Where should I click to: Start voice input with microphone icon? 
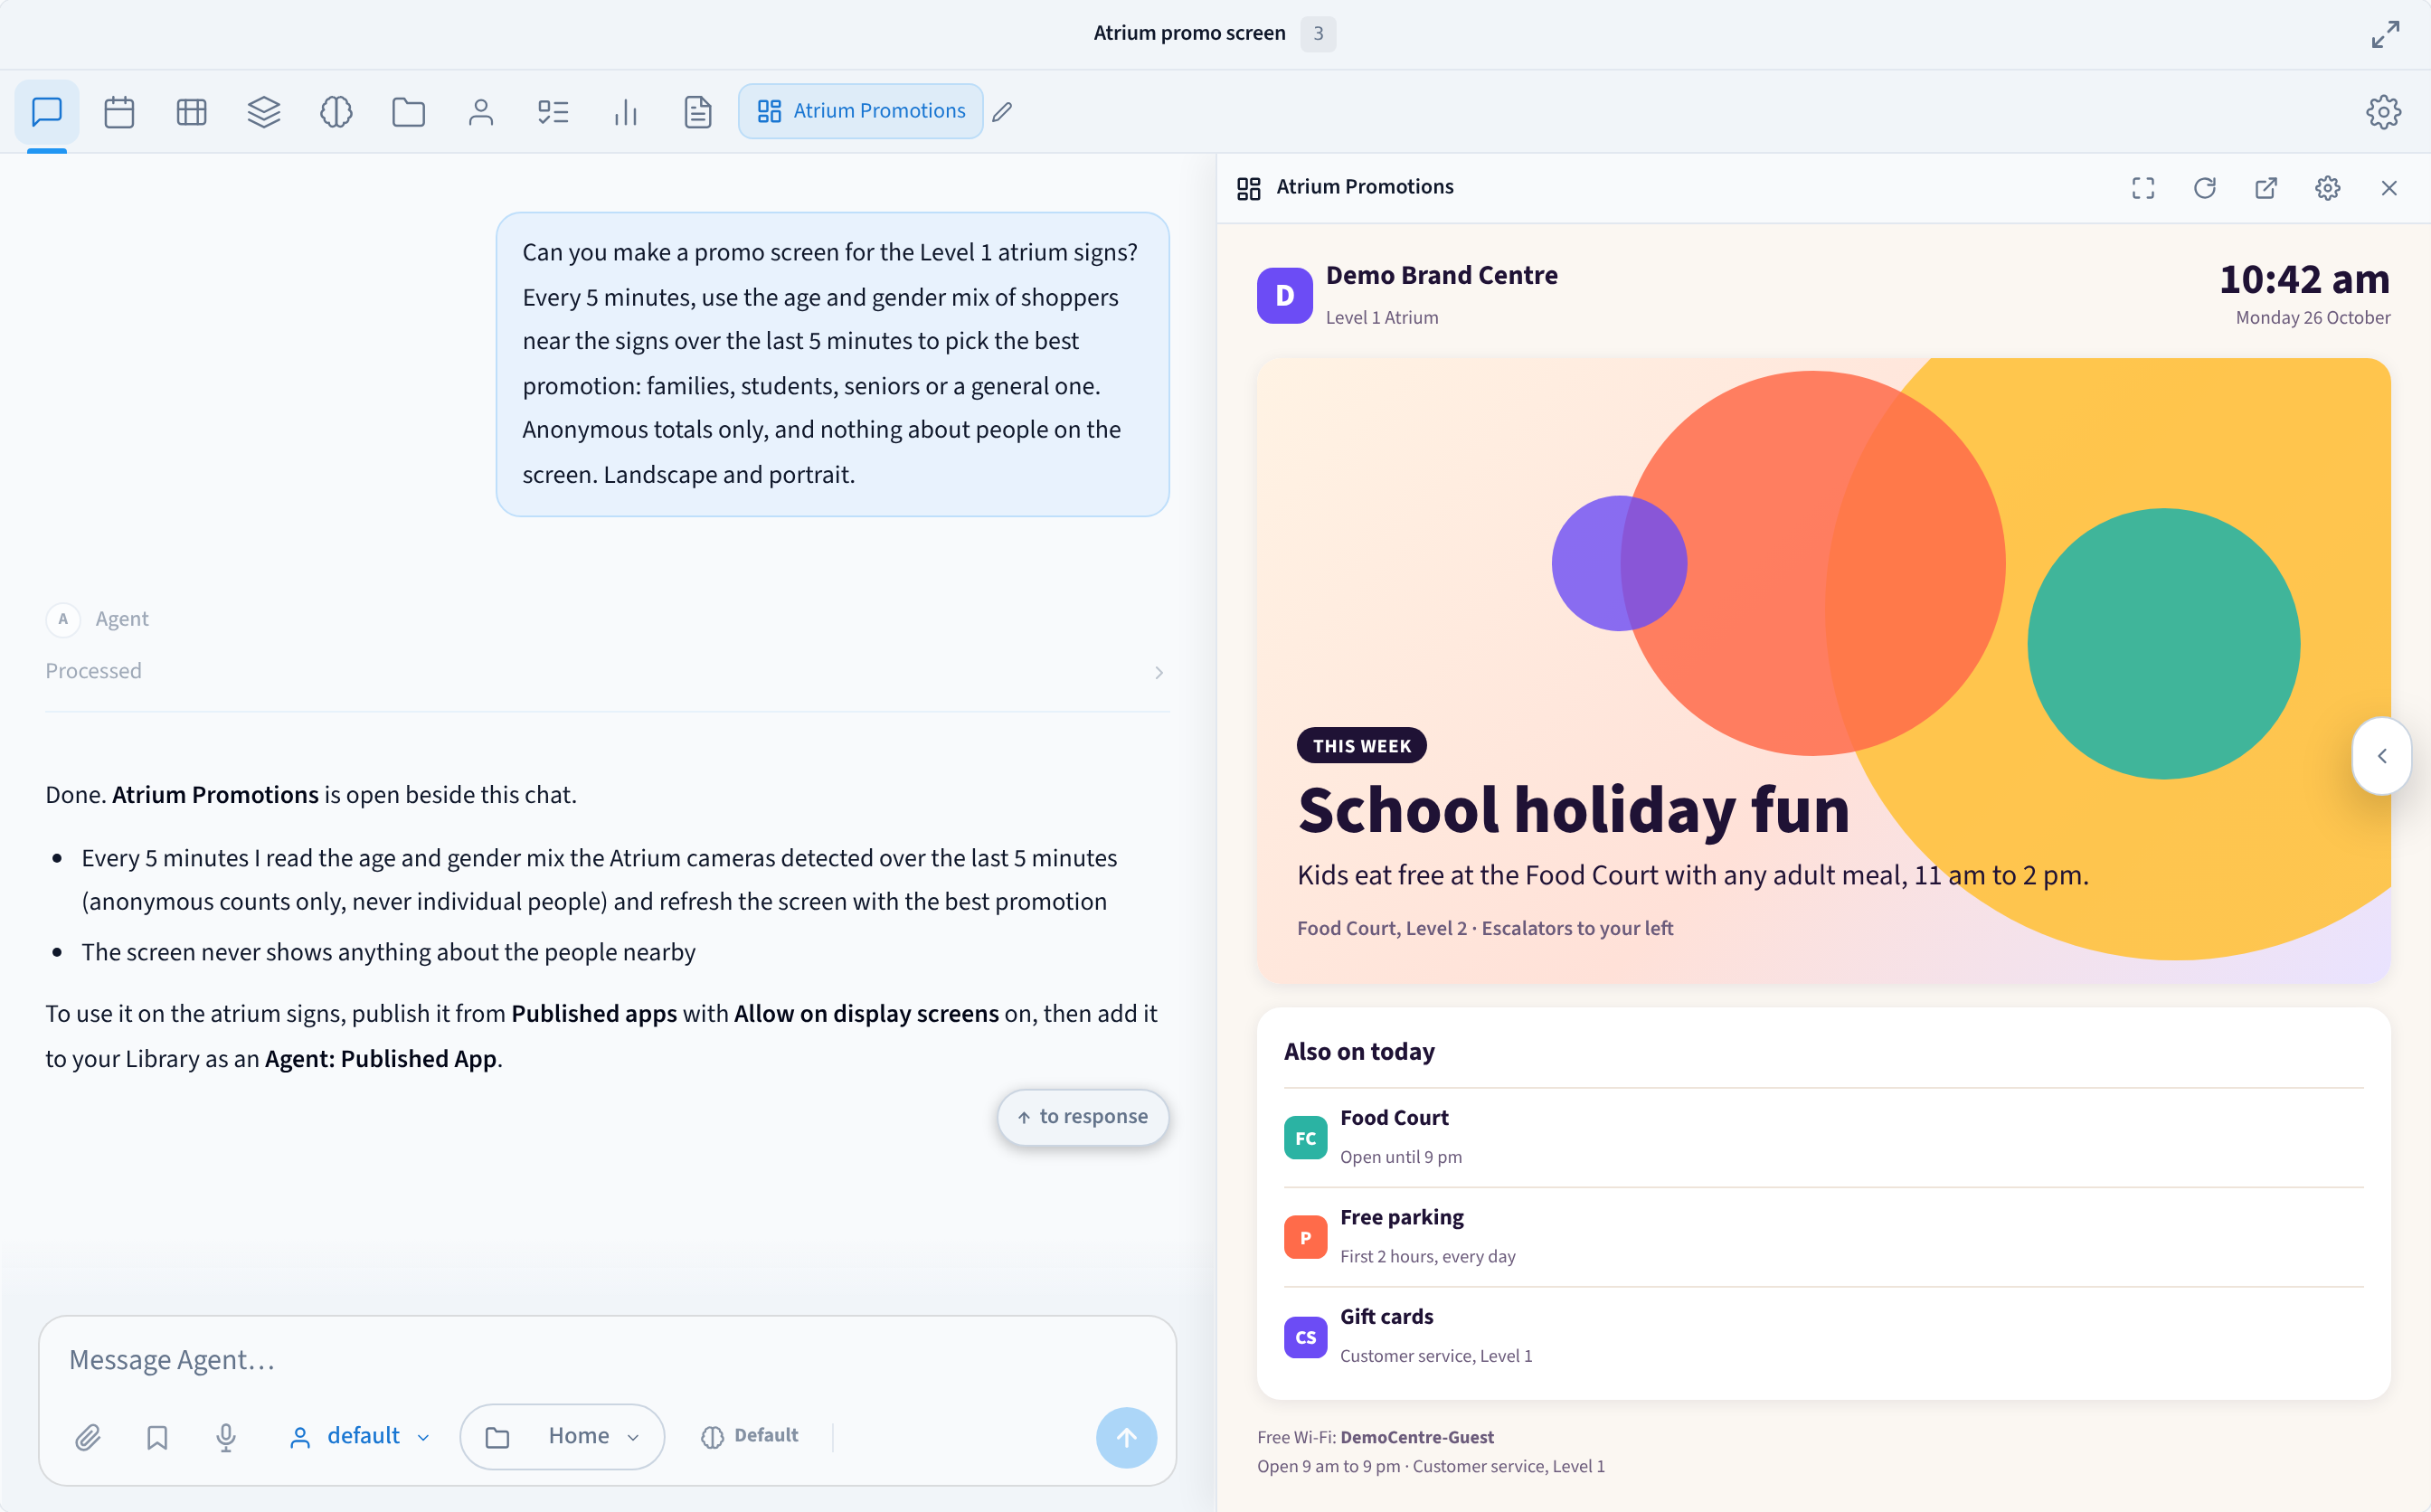pyautogui.click(x=226, y=1437)
